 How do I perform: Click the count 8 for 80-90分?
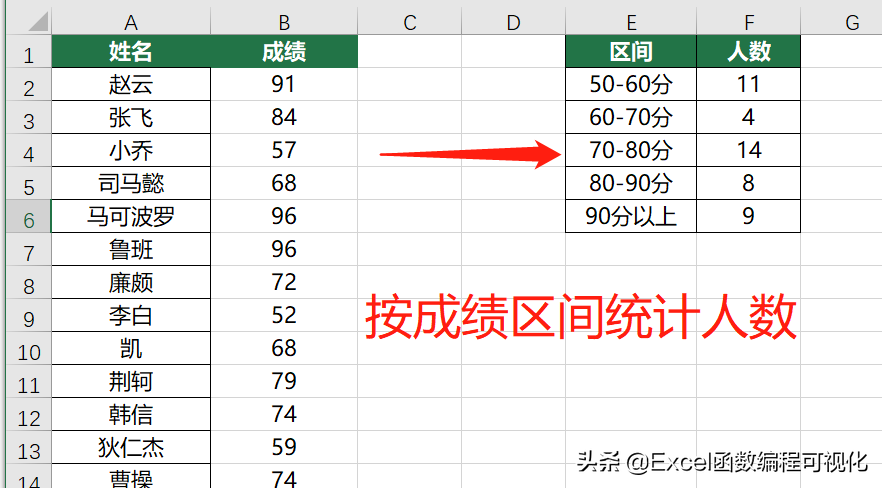tap(749, 183)
